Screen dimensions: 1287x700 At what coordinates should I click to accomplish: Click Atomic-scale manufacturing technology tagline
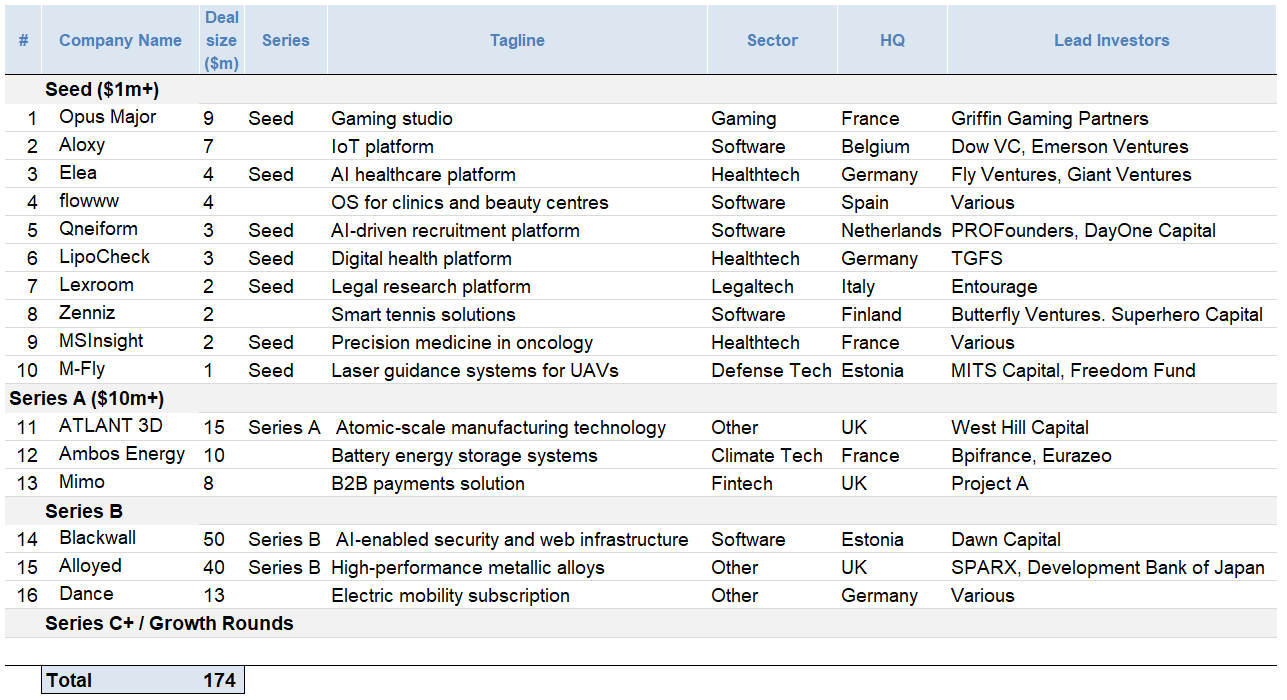click(501, 428)
